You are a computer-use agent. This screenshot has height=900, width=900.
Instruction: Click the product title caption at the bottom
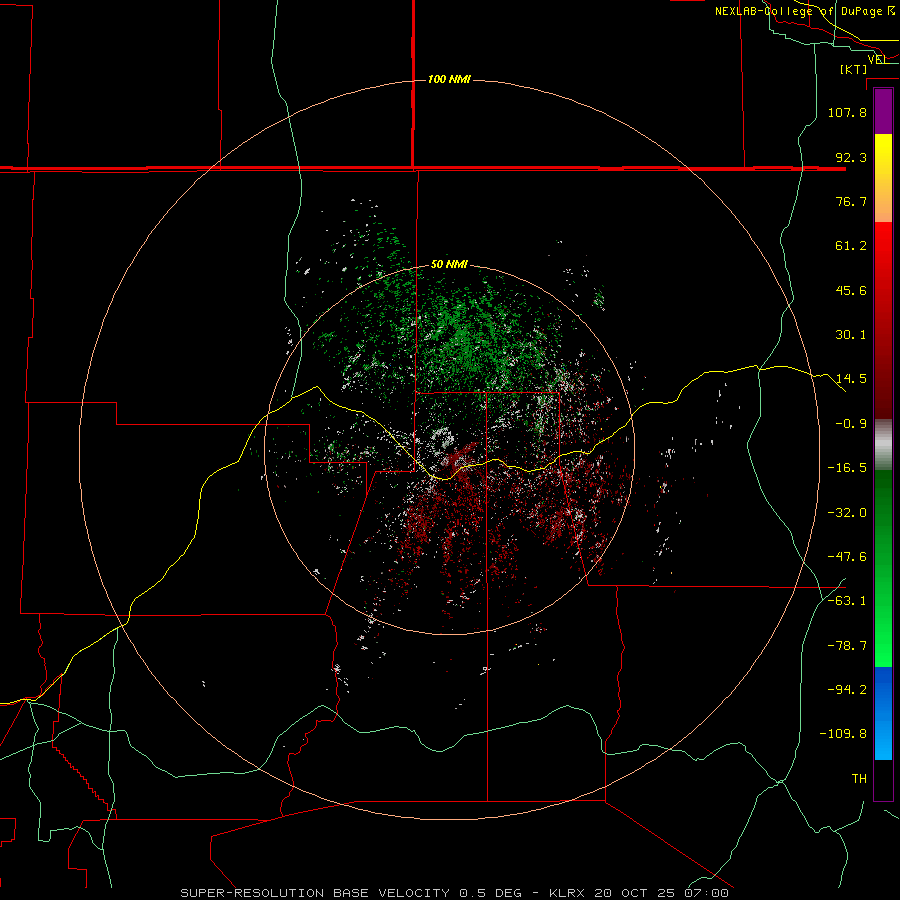(454, 893)
